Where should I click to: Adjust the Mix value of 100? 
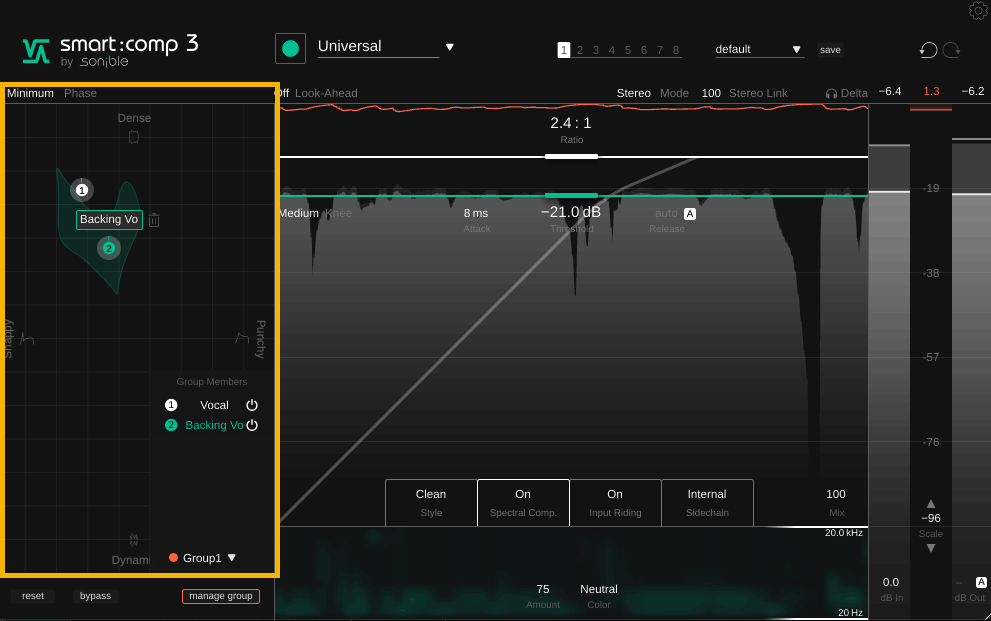(x=836, y=494)
